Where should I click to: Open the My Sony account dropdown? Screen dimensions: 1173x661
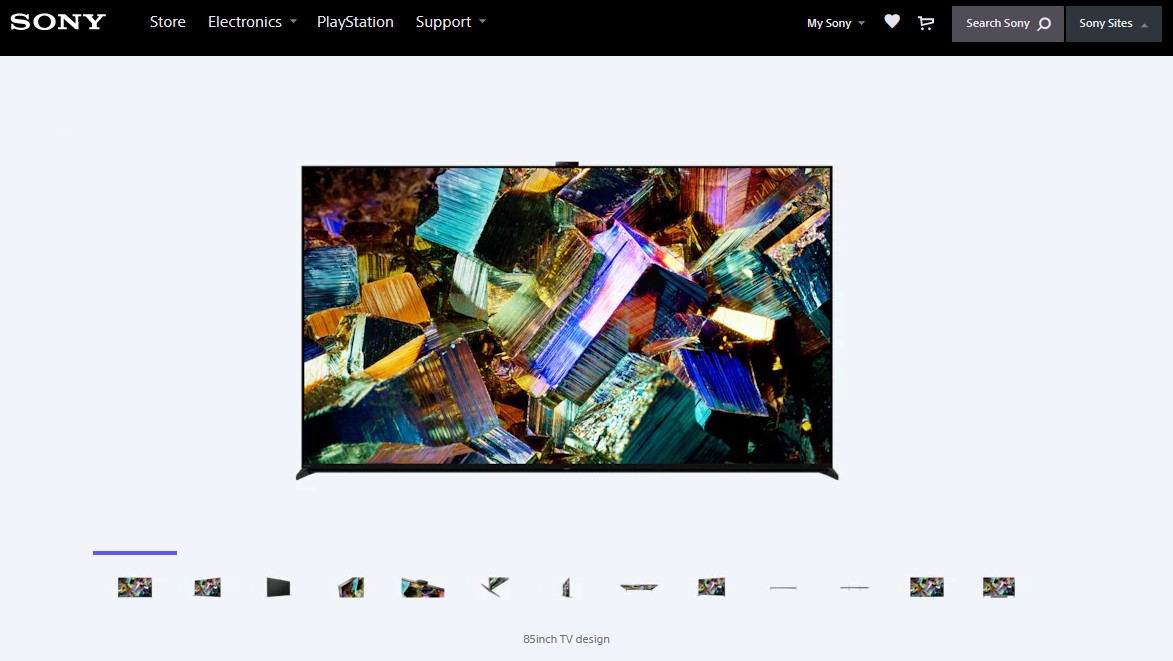(836, 23)
